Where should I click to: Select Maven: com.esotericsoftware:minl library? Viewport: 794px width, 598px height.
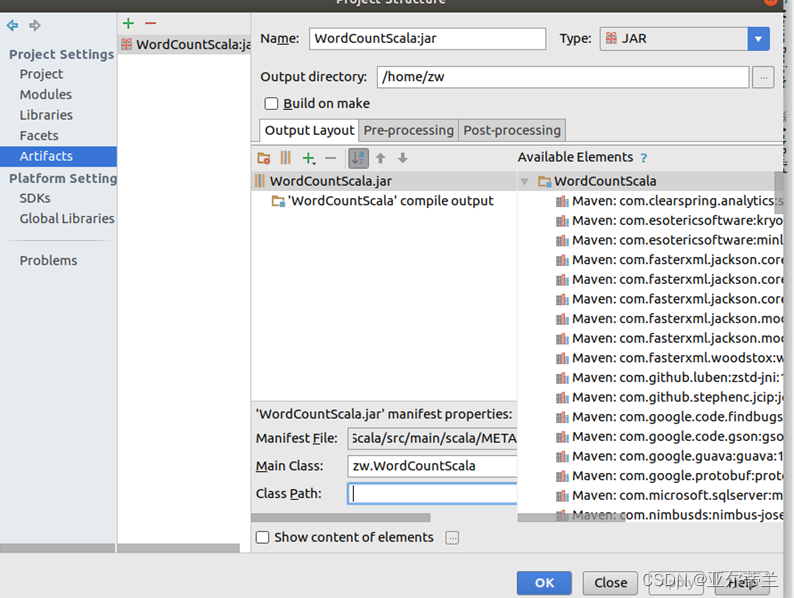[x=669, y=241]
